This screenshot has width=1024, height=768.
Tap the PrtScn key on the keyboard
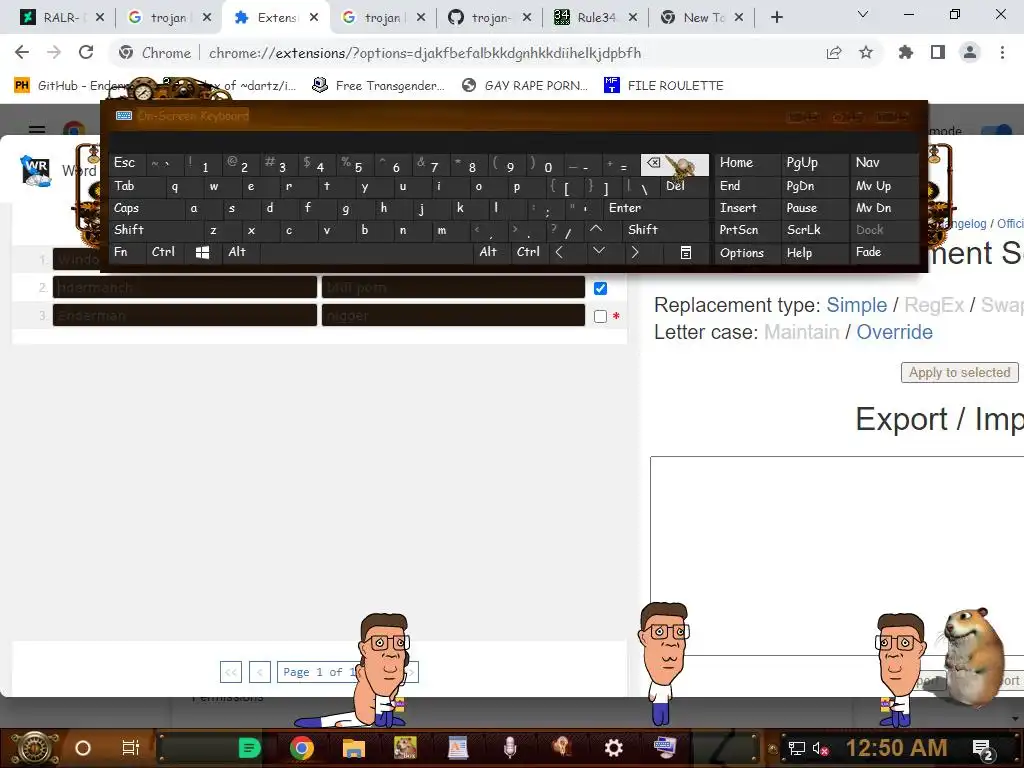point(747,230)
